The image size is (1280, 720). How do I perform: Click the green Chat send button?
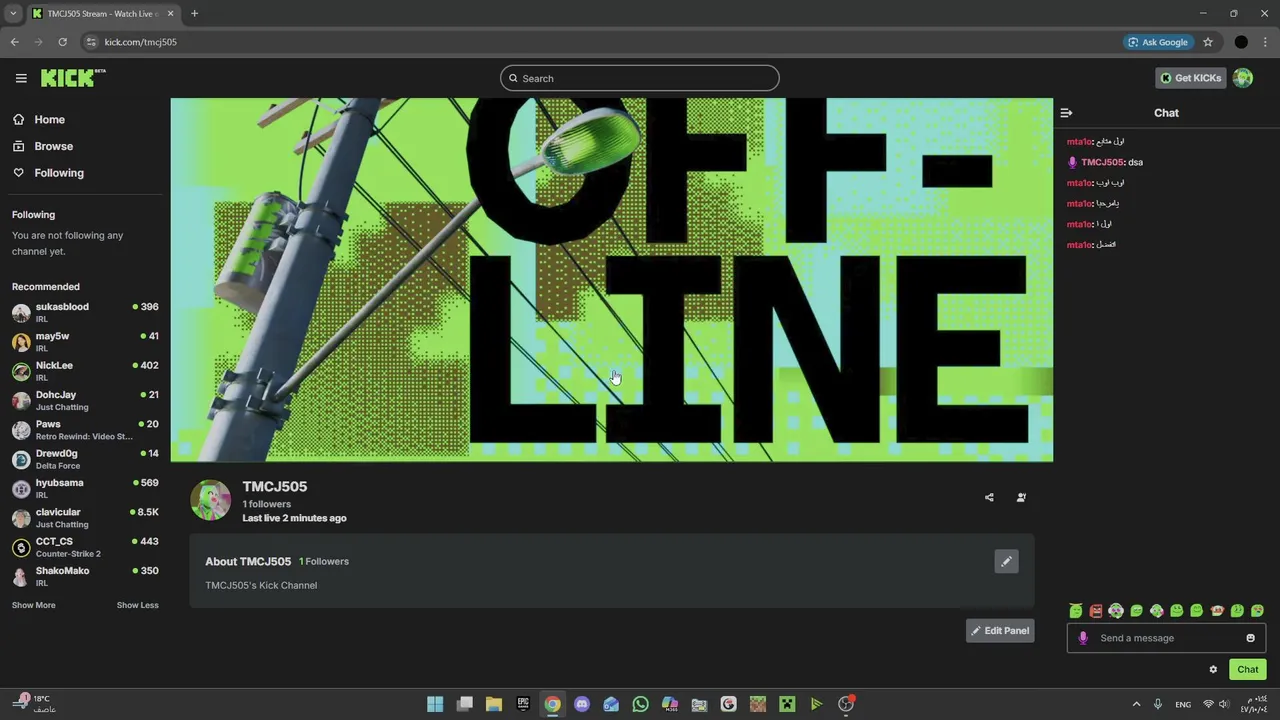[x=1247, y=670]
